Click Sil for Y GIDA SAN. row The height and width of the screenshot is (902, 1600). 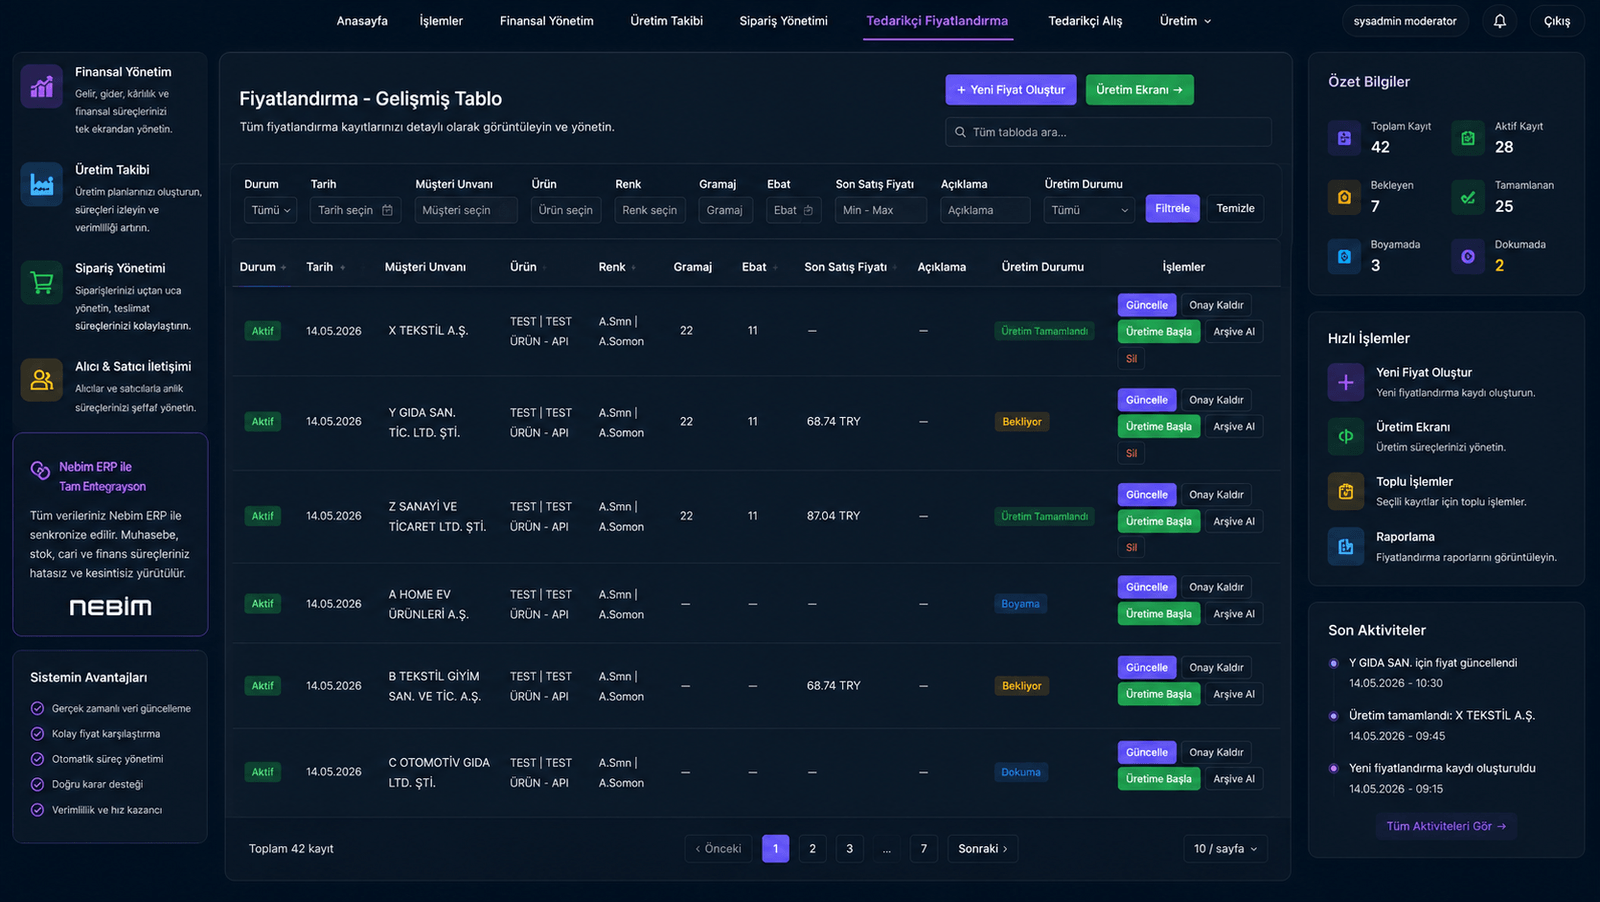click(1131, 453)
